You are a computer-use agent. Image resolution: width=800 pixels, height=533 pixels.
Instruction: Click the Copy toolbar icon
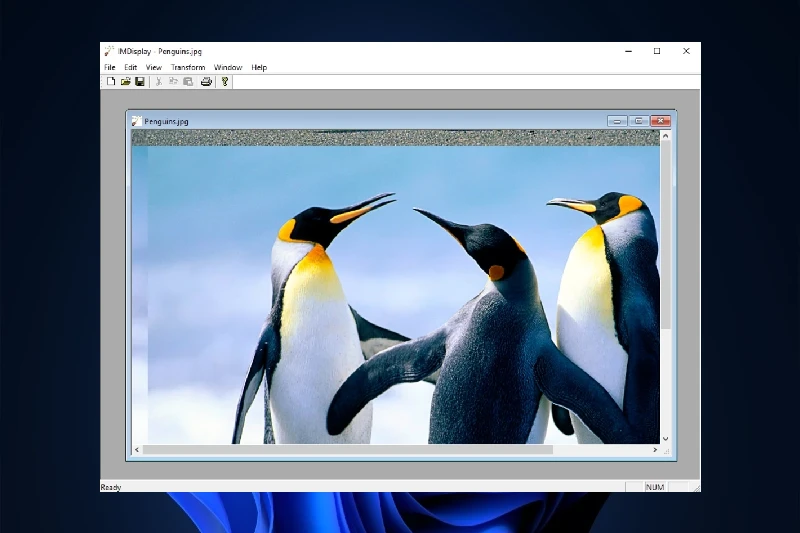(x=173, y=82)
